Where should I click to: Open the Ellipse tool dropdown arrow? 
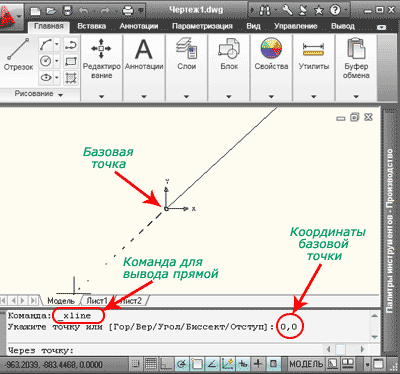coord(57,78)
